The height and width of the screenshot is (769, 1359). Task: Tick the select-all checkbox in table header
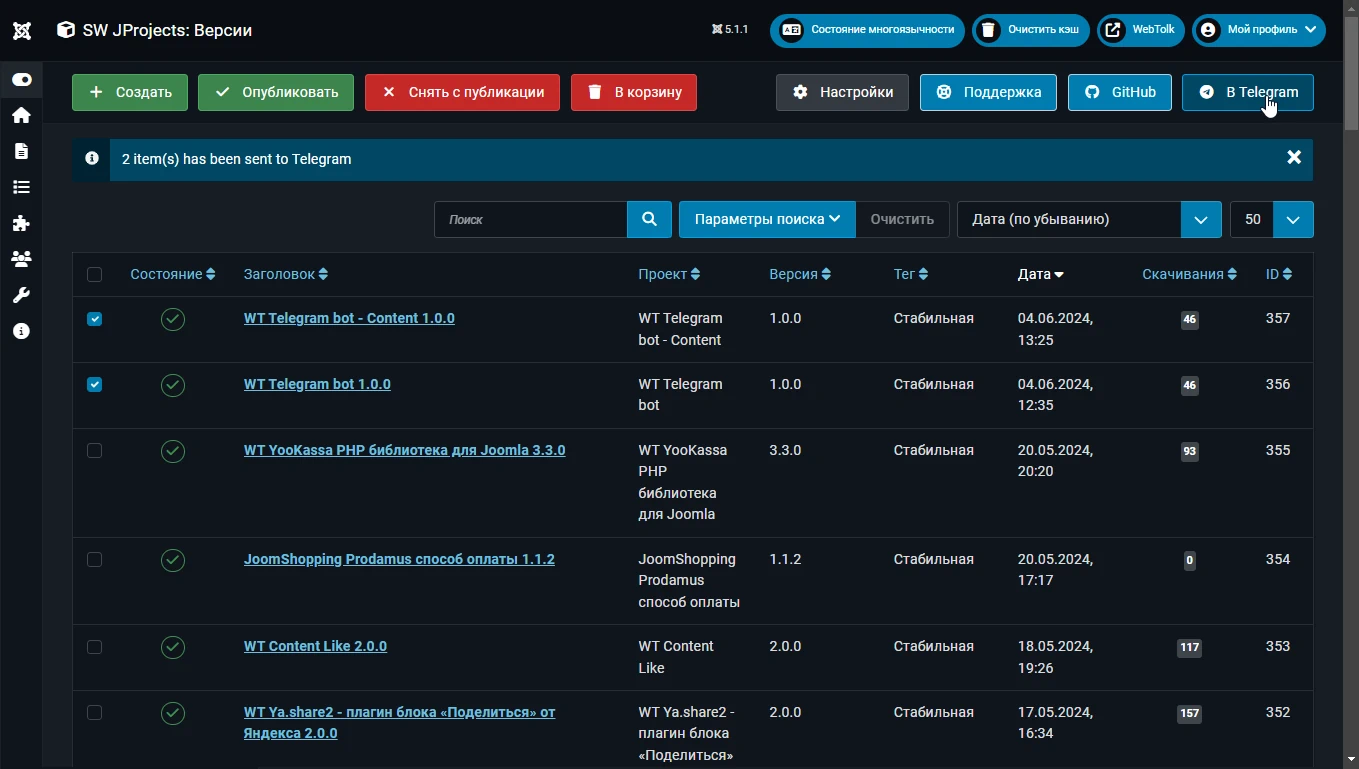tap(95, 275)
